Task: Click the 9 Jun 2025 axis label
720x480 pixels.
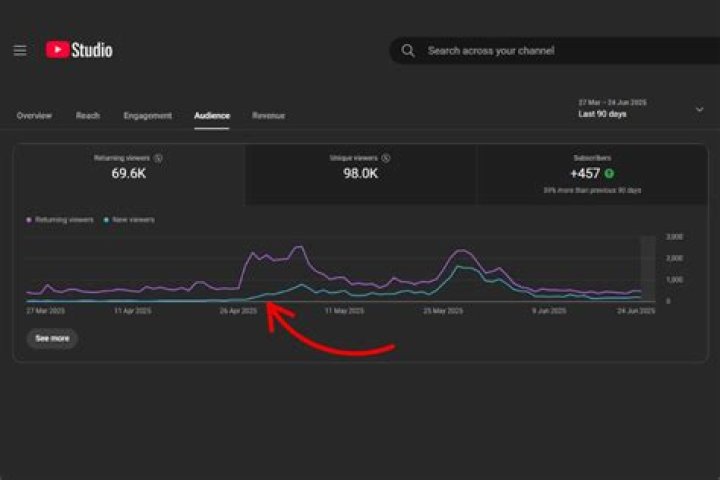Action: point(549,311)
